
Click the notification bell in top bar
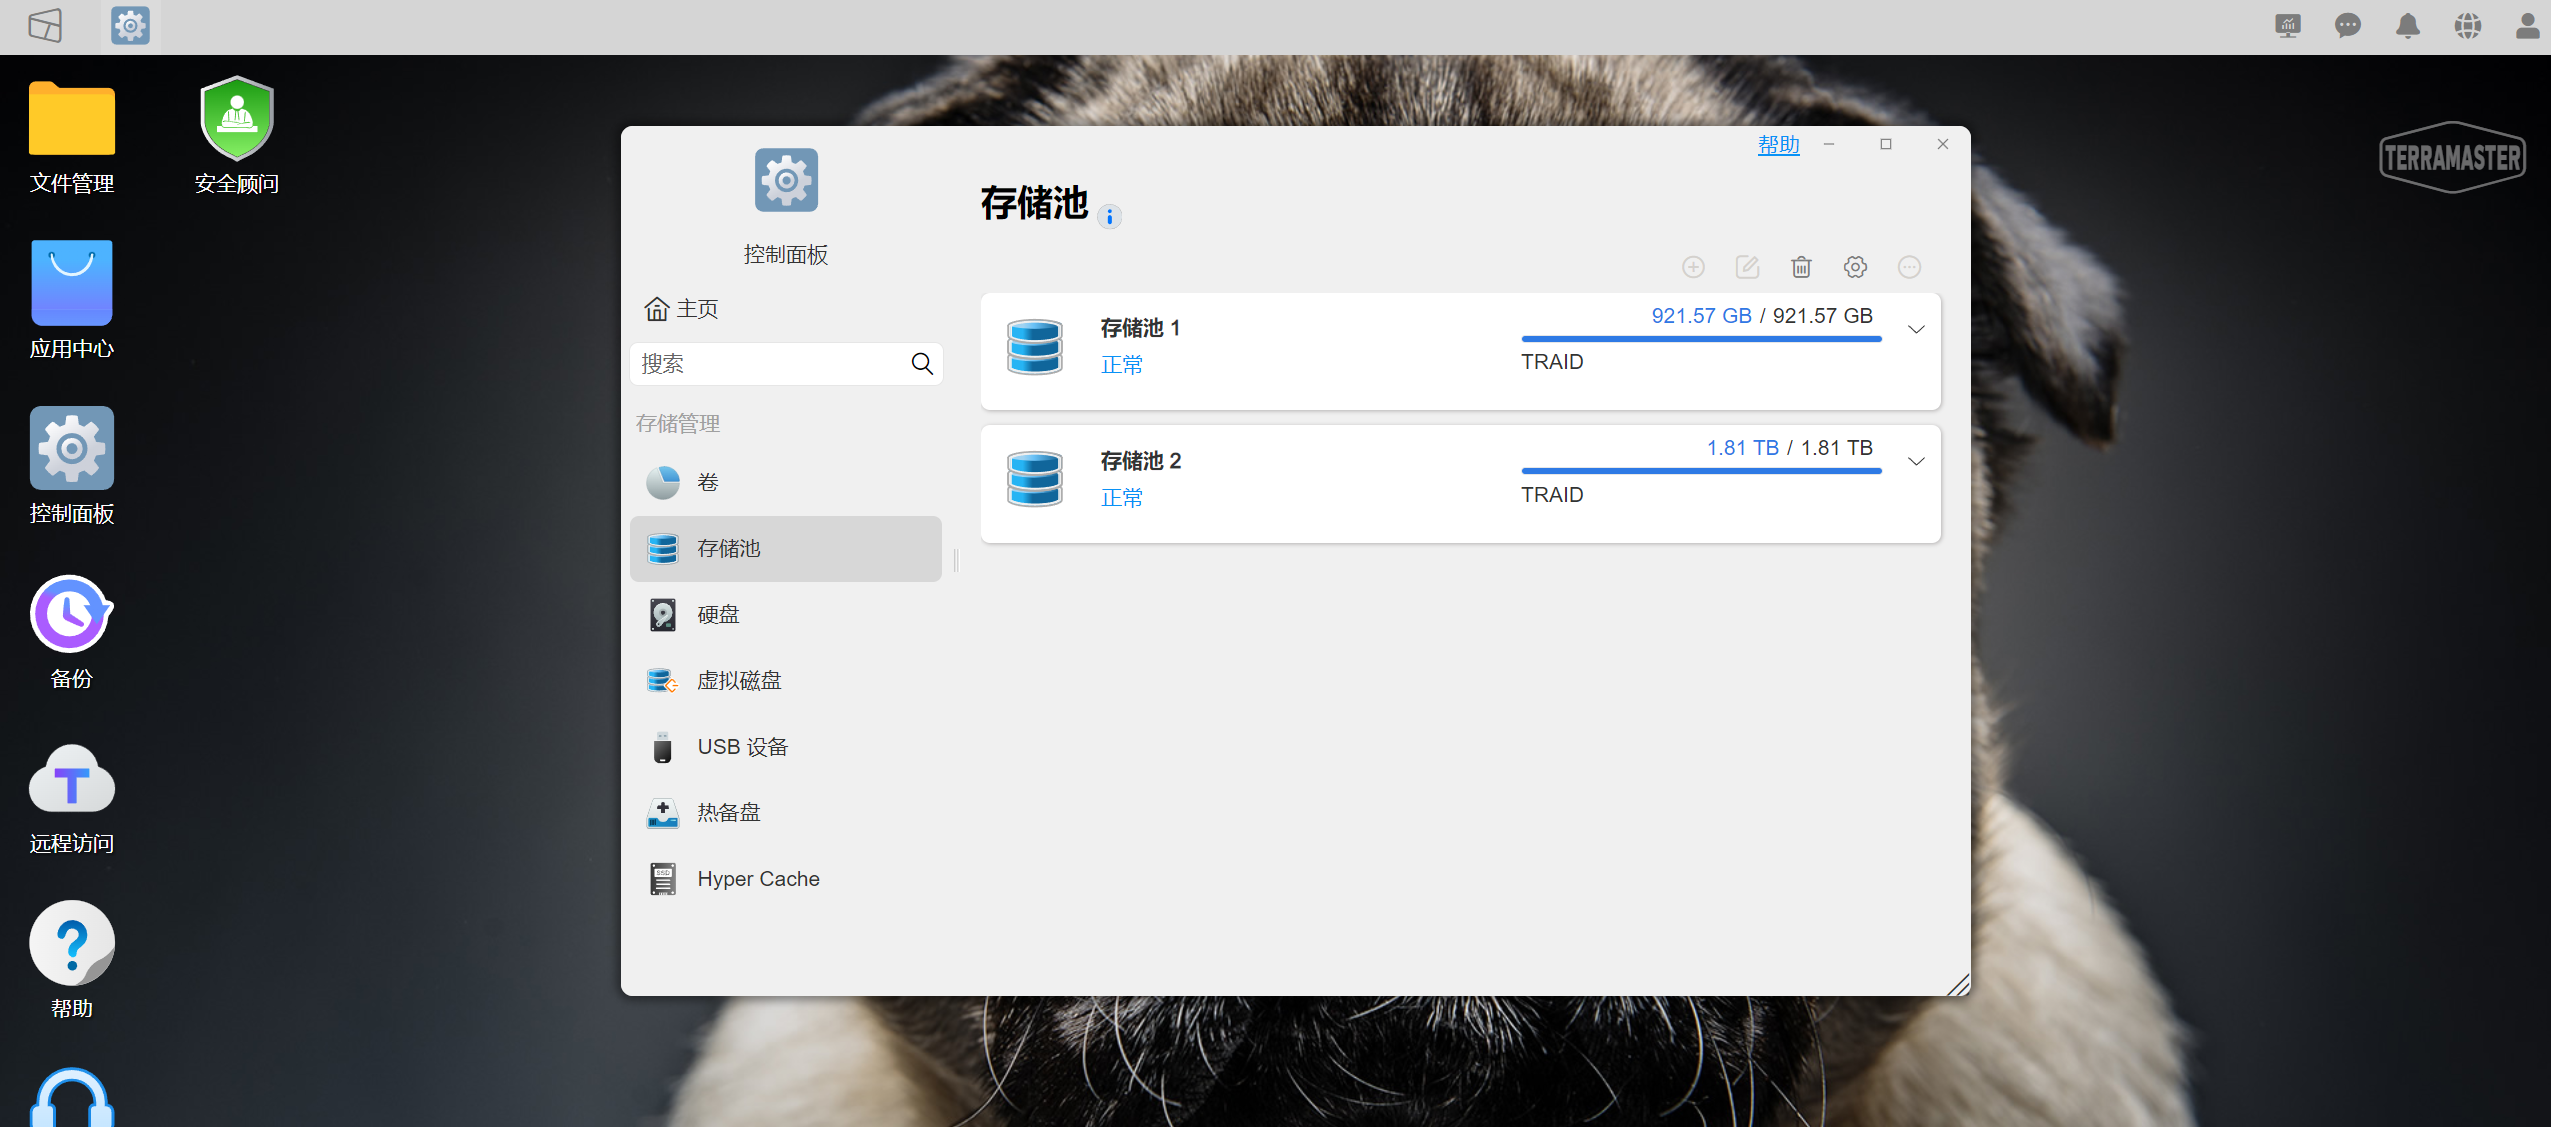[2407, 26]
